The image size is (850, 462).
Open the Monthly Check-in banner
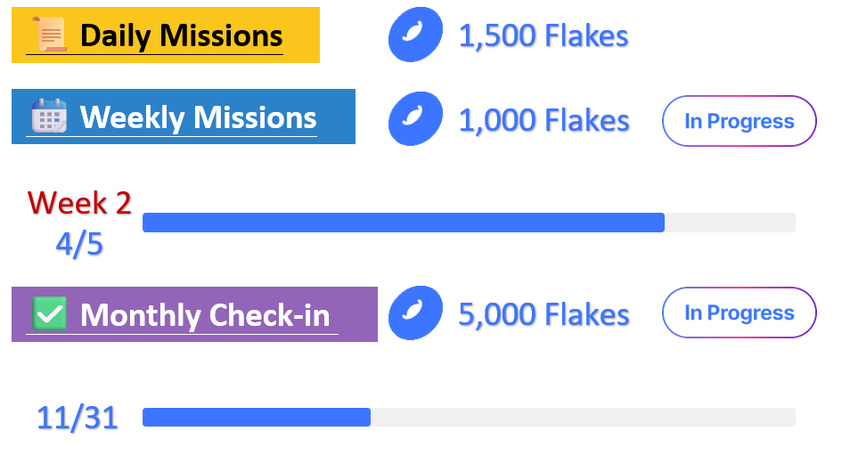[195, 314]
